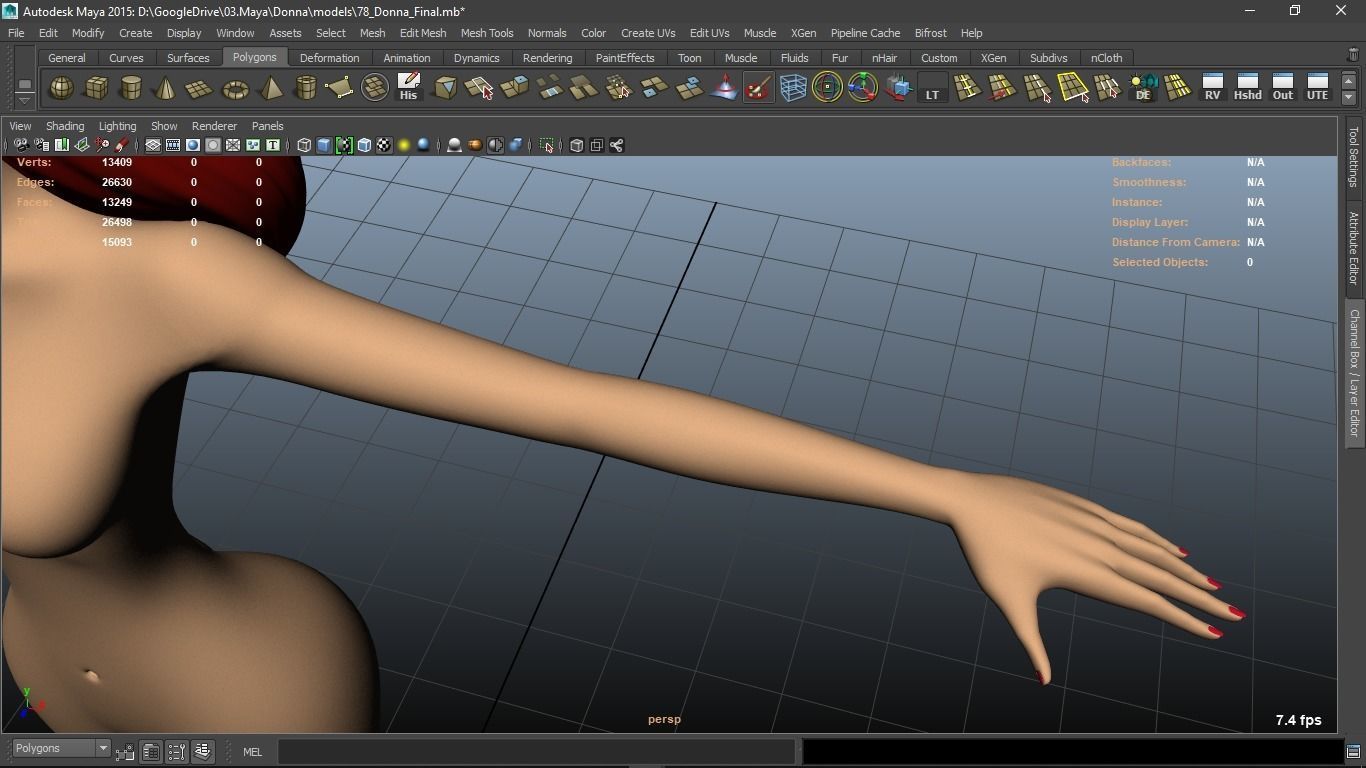Open the Shading panel menu
Image resolution: width=1366 pixels, height=768 pixels.
(65, 126)
